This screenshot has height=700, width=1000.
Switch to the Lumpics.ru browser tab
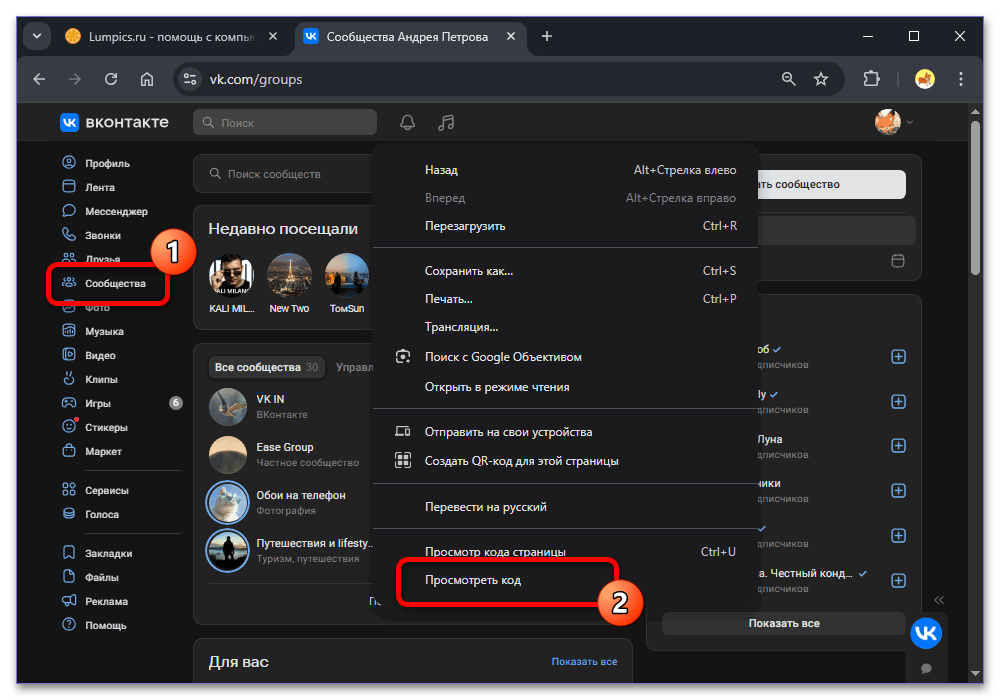tap(170, 36)
